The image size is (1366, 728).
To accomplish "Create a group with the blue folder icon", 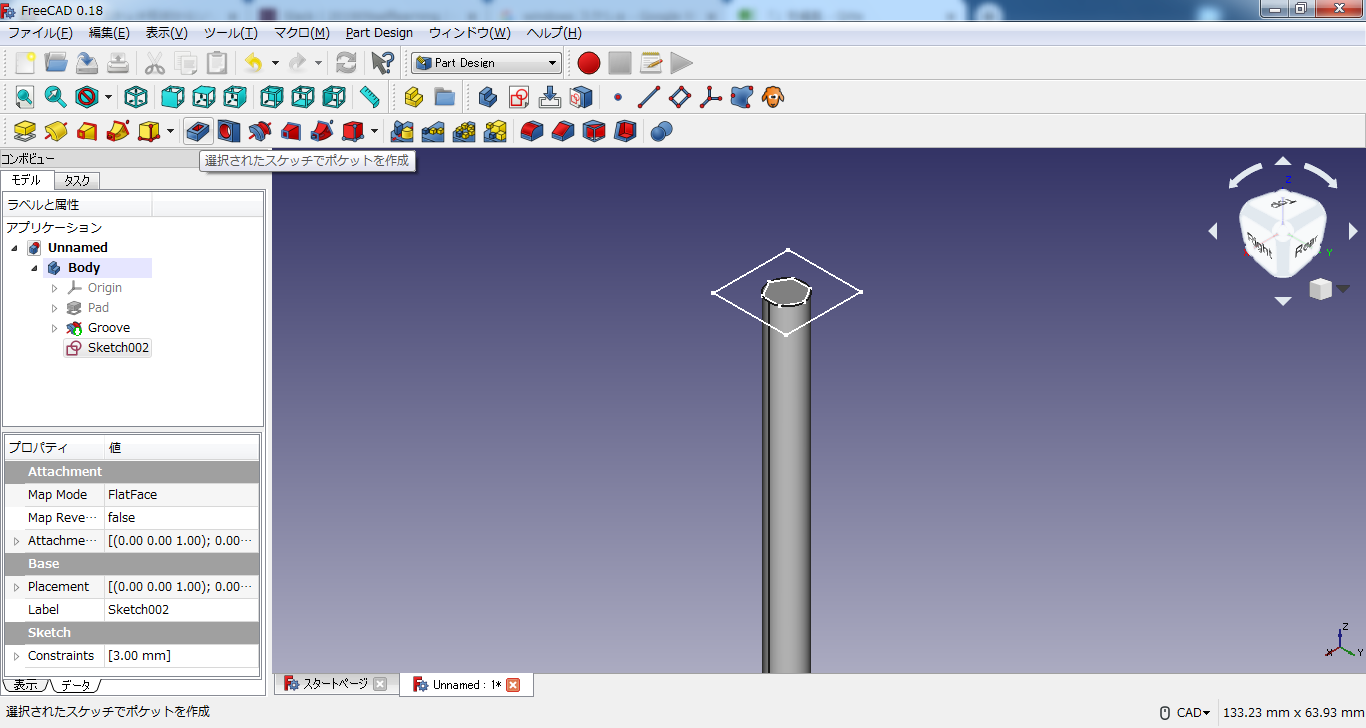I will coord(445,97).
